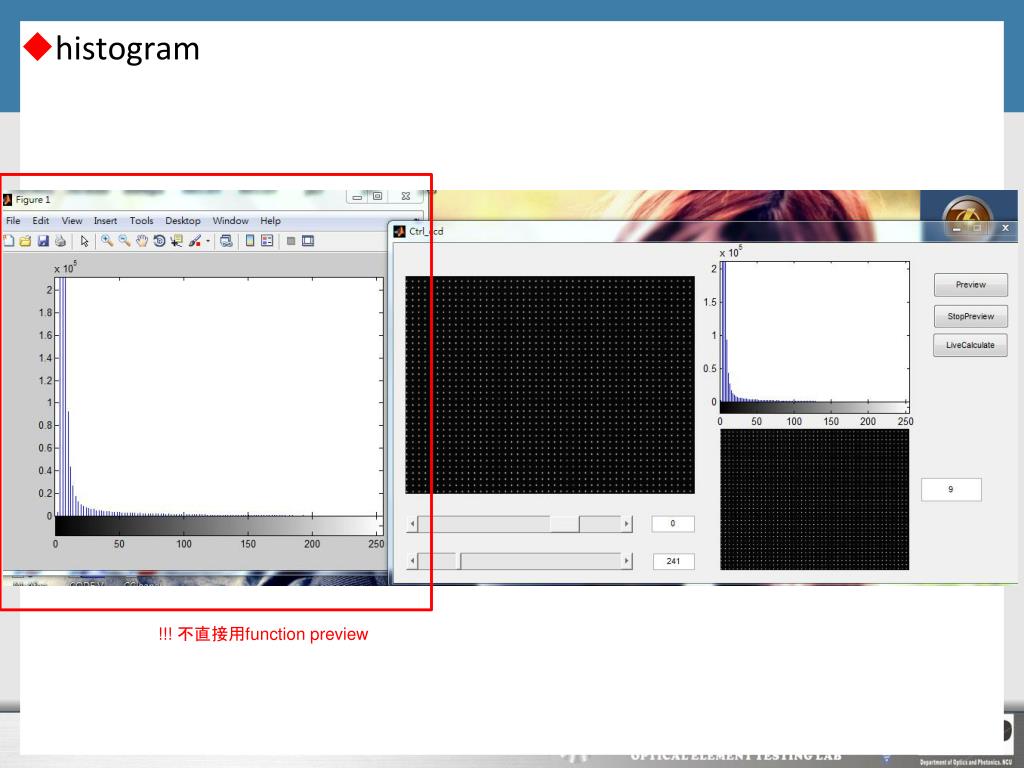Click the Print Figure icon
Screen dimensions: 1024x768
click(x=61, y=241)
